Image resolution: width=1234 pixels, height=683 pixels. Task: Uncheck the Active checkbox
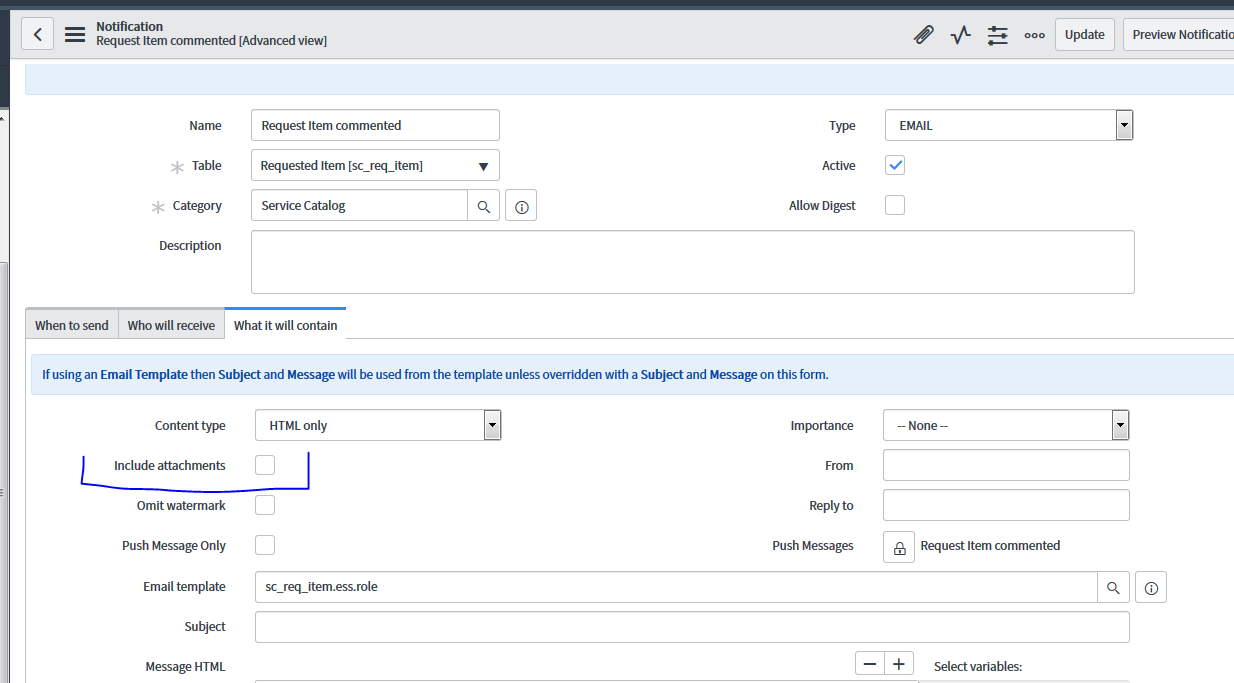tap(895, 165)
